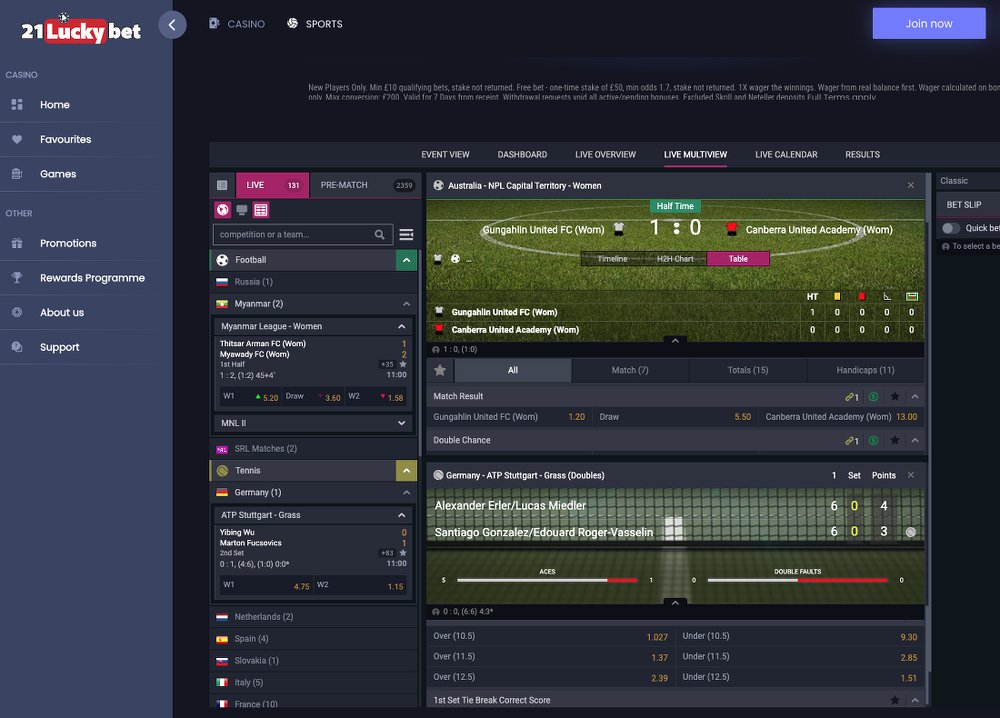Click Match Result cash-out green icon

click(x=874, y=397)
